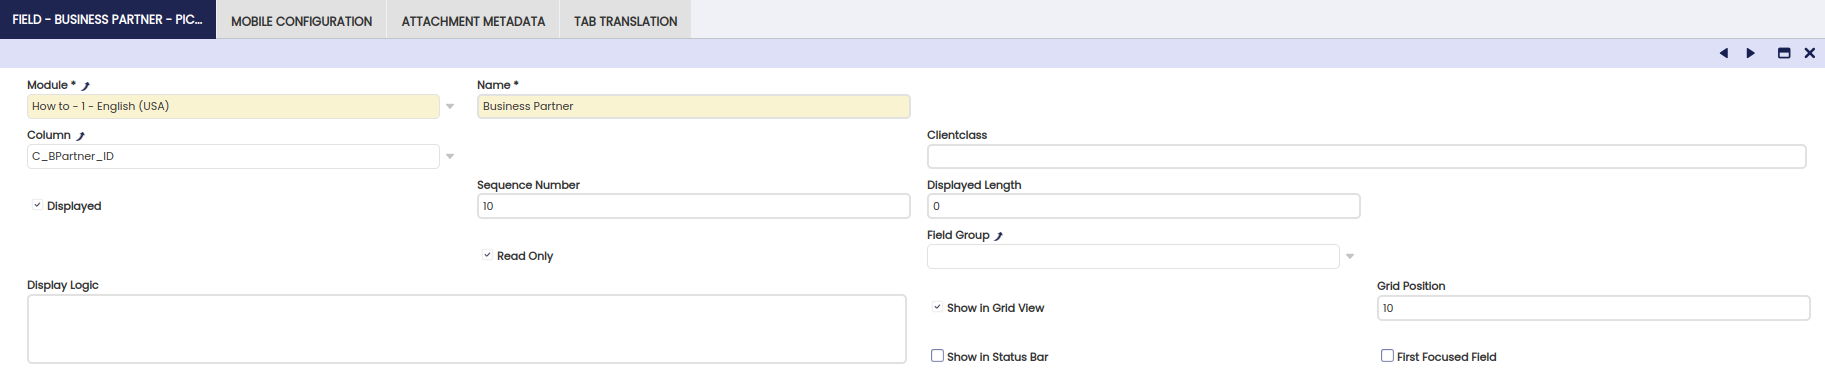The image size is (1825, 368).
Task: Enable First Focused Field checkbox
Action: (1387, 355)
